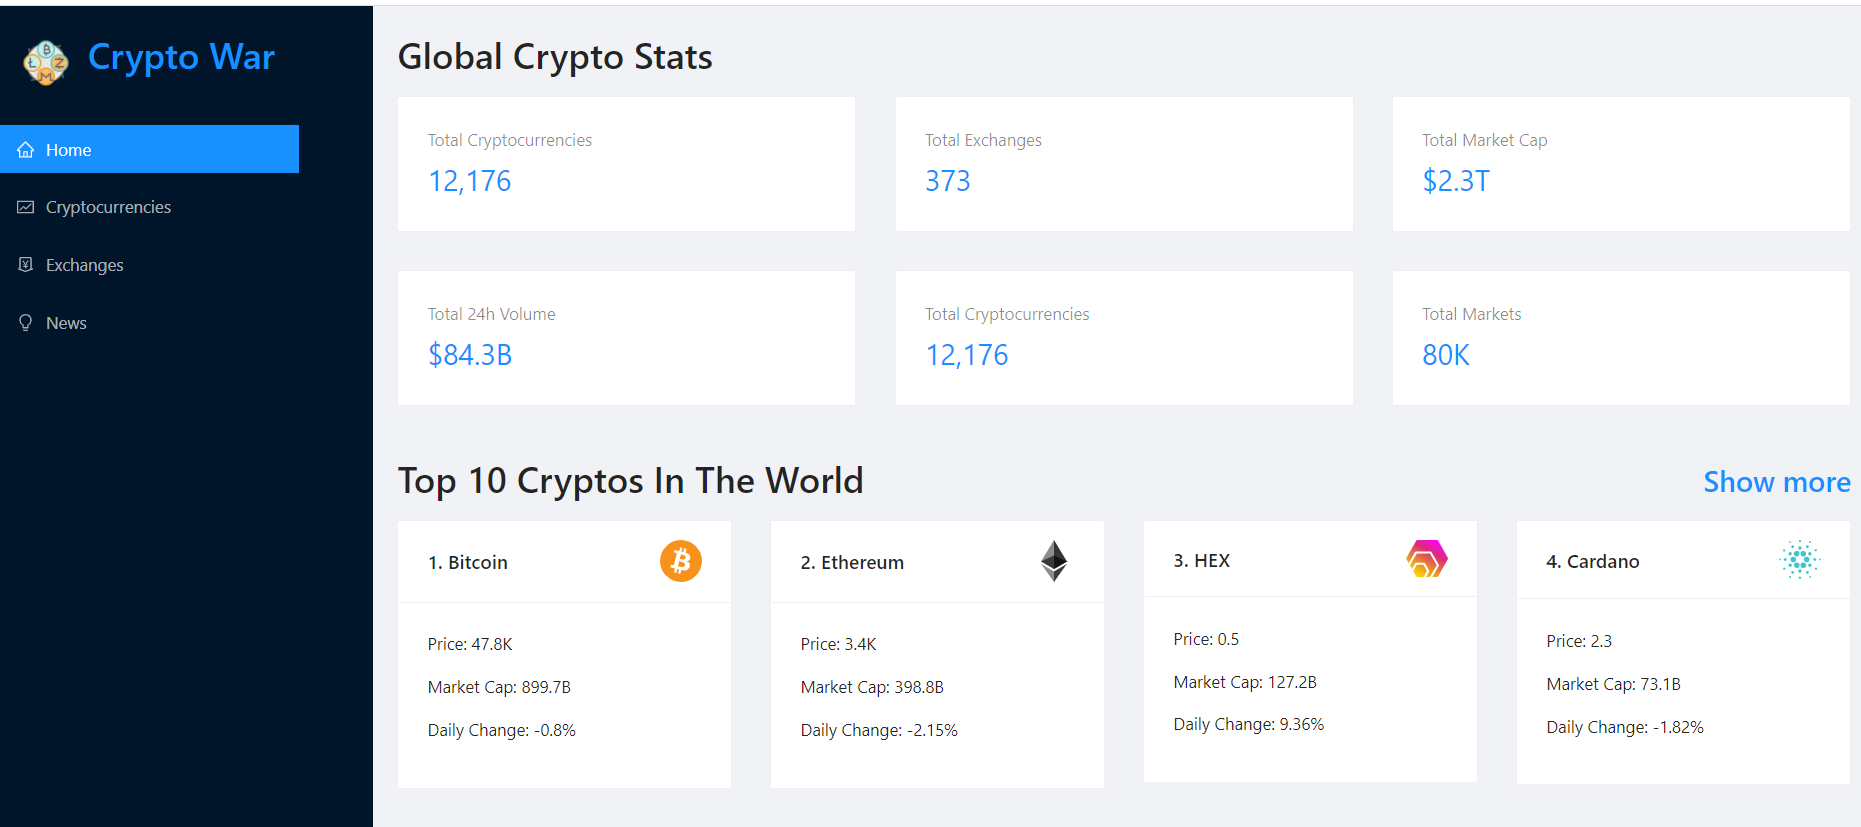This screenshot has height=827, width=1861.
Task: Click the Crypto War logo icon
Action: click(x=45, y=63)
